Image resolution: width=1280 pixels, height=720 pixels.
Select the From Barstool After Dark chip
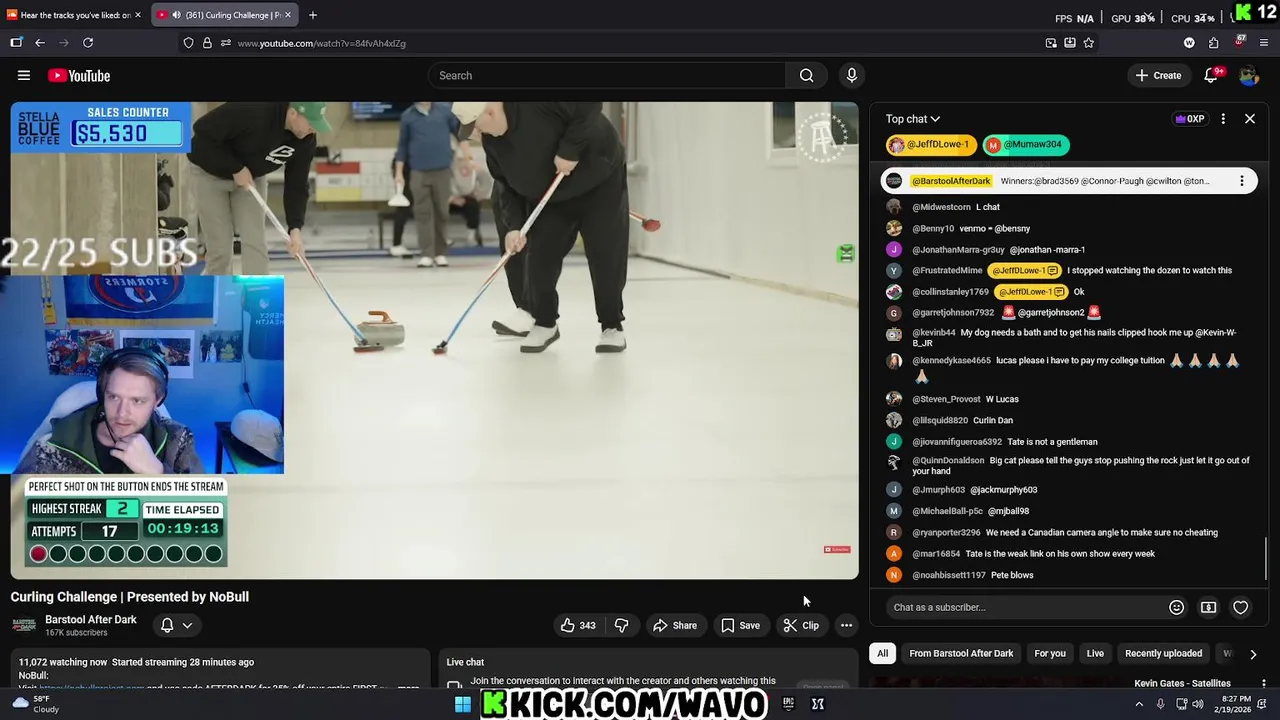coord(961,653)
